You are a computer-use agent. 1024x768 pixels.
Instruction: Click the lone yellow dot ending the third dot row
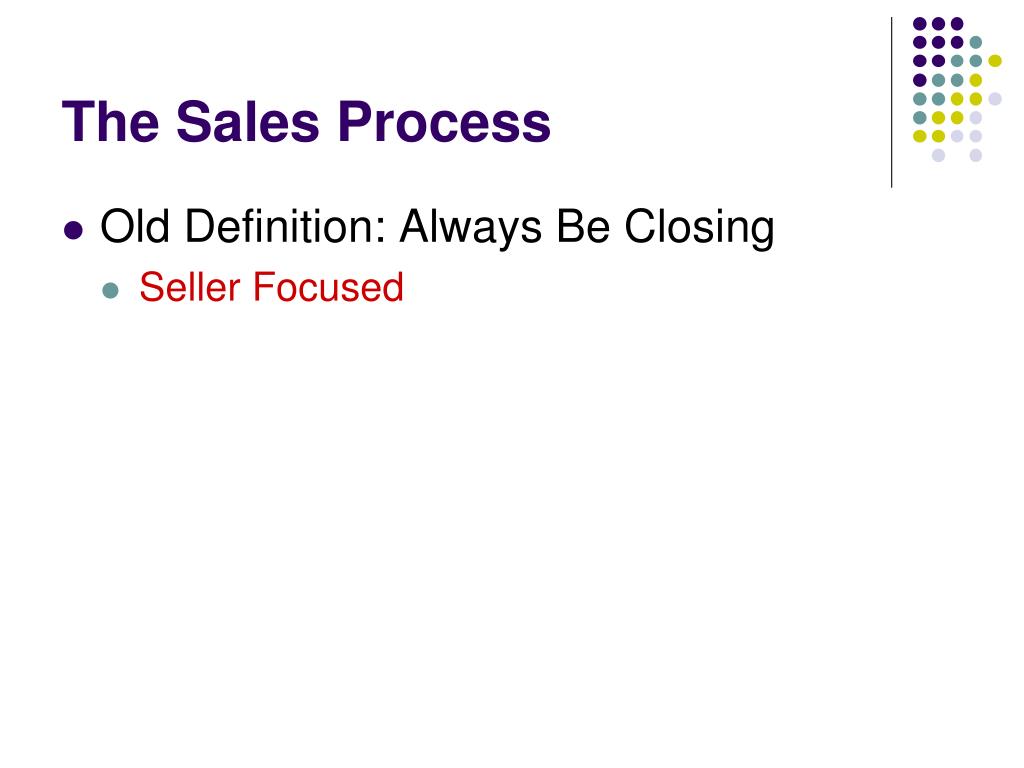(995, 61)
